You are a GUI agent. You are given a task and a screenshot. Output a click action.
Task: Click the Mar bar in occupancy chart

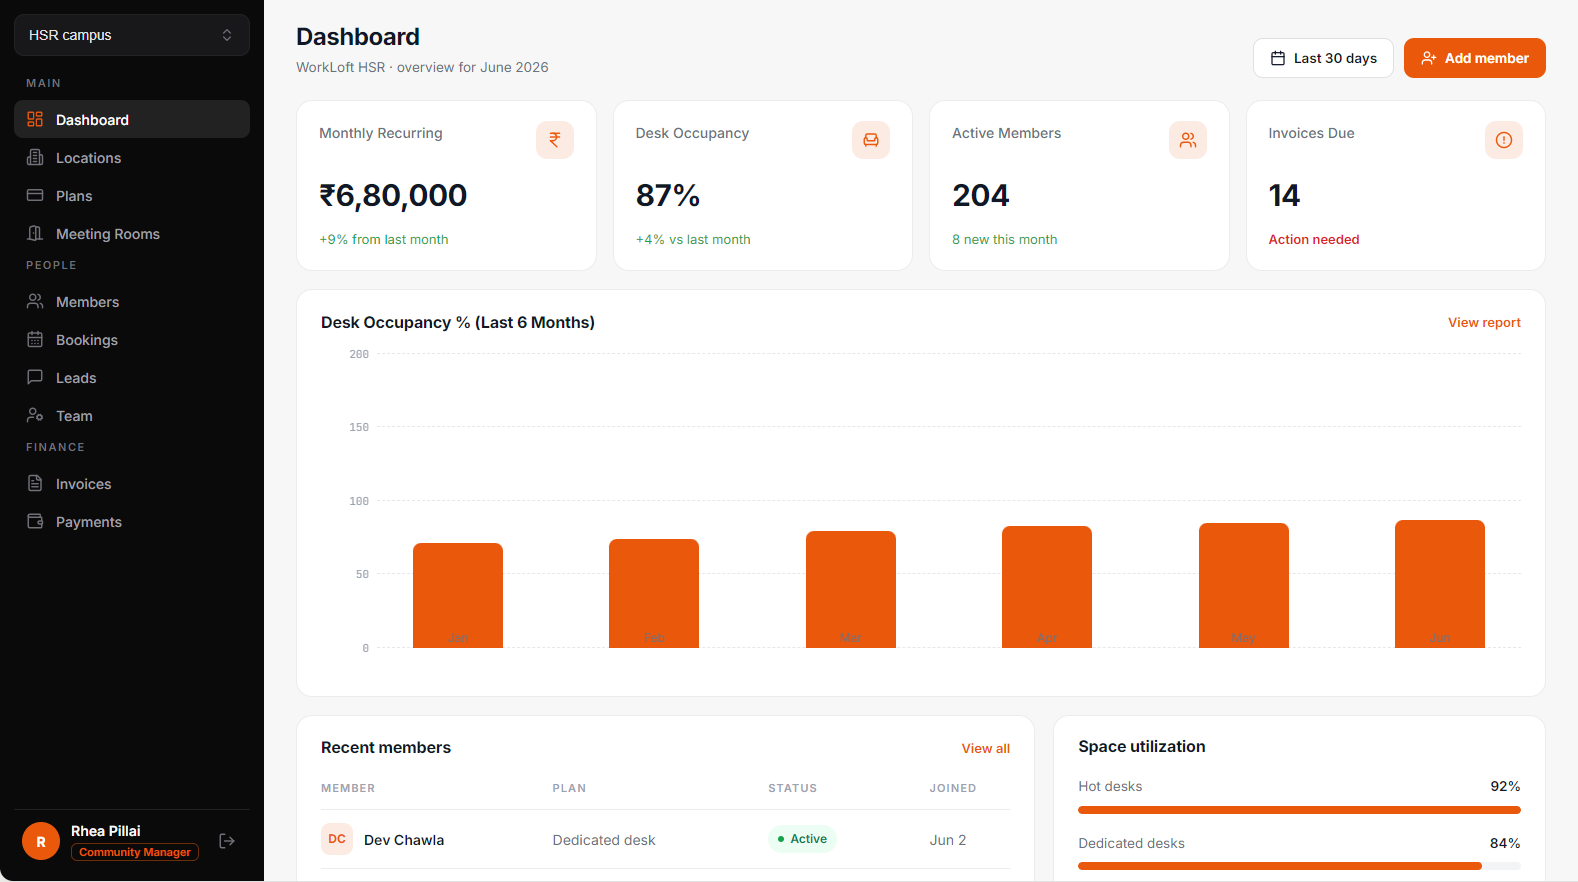coord(851,589)
